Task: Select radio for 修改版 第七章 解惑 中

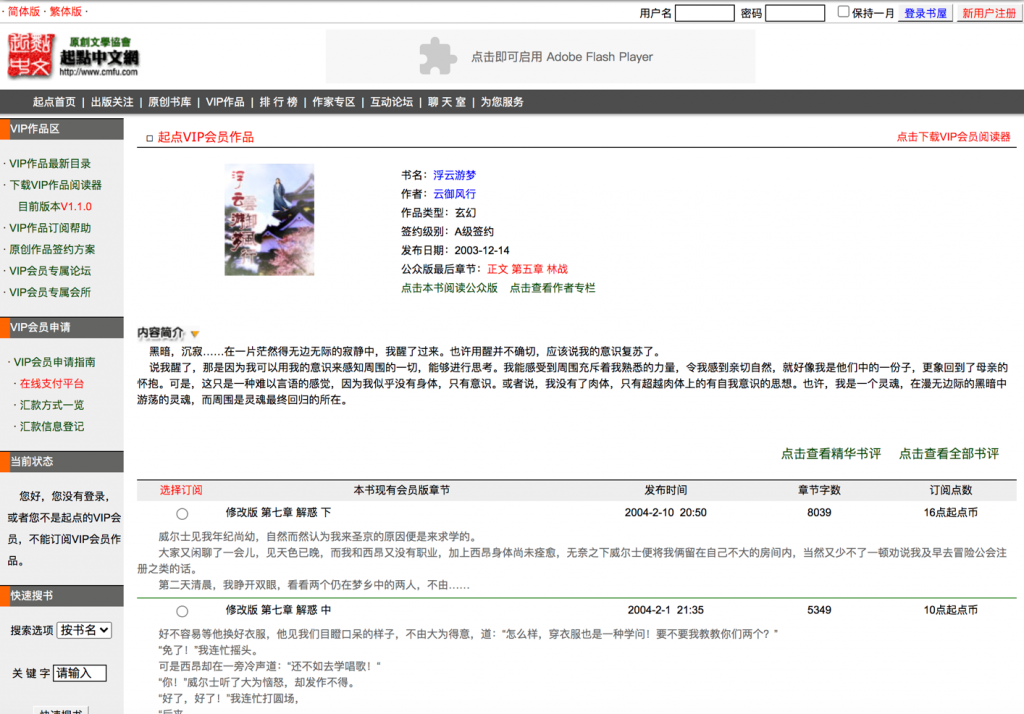Action: [x=182, y=611]
